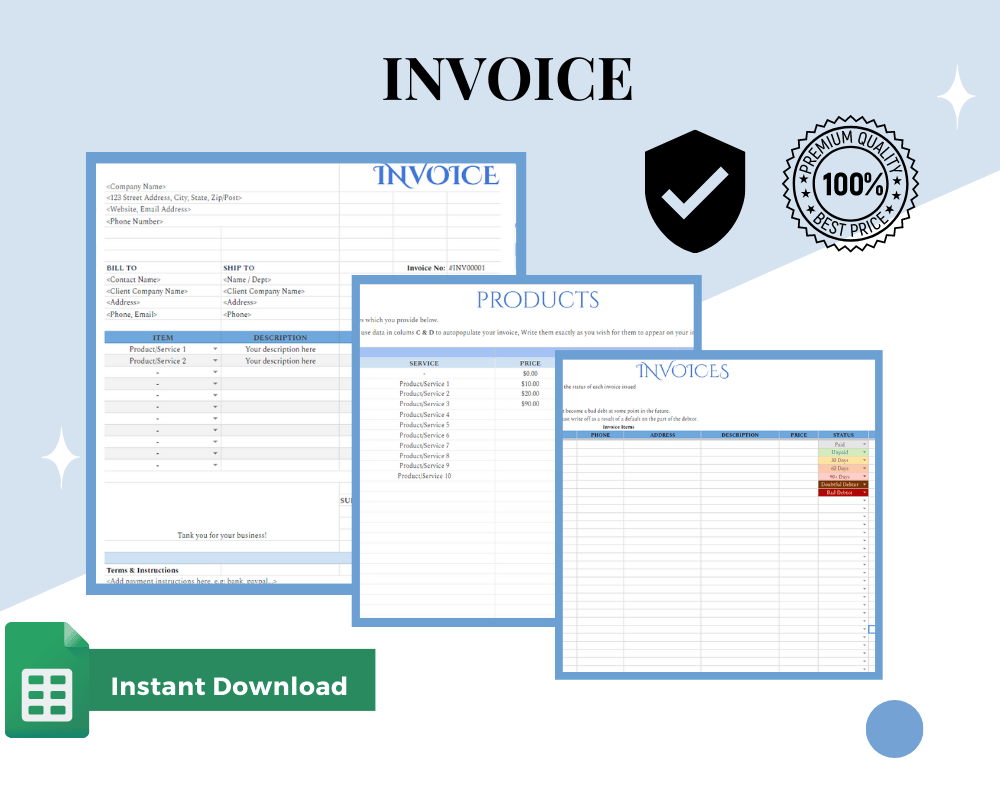Screen dimensions: 1000x800
Task: Click the Terms & Instructions heading
Action: pyautogui.click(x=142, y=570)
